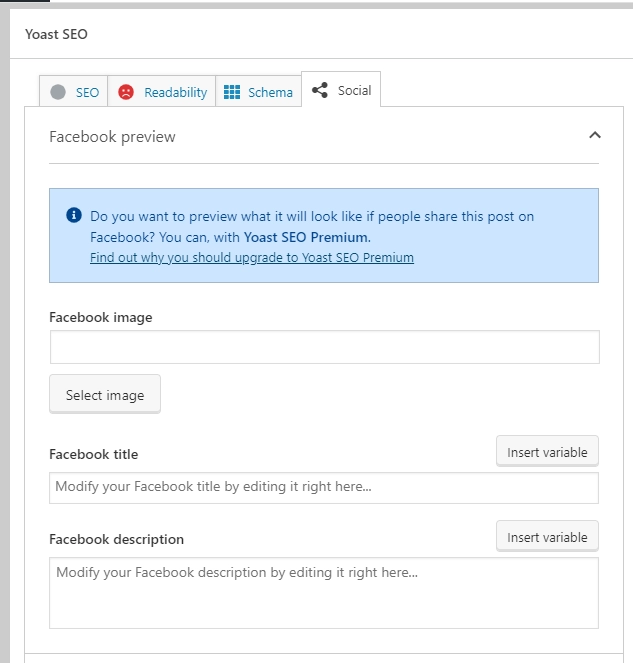Screen dimensions: 633x663
Task: Click the Schema grid icon
Action: pos(232,92)
